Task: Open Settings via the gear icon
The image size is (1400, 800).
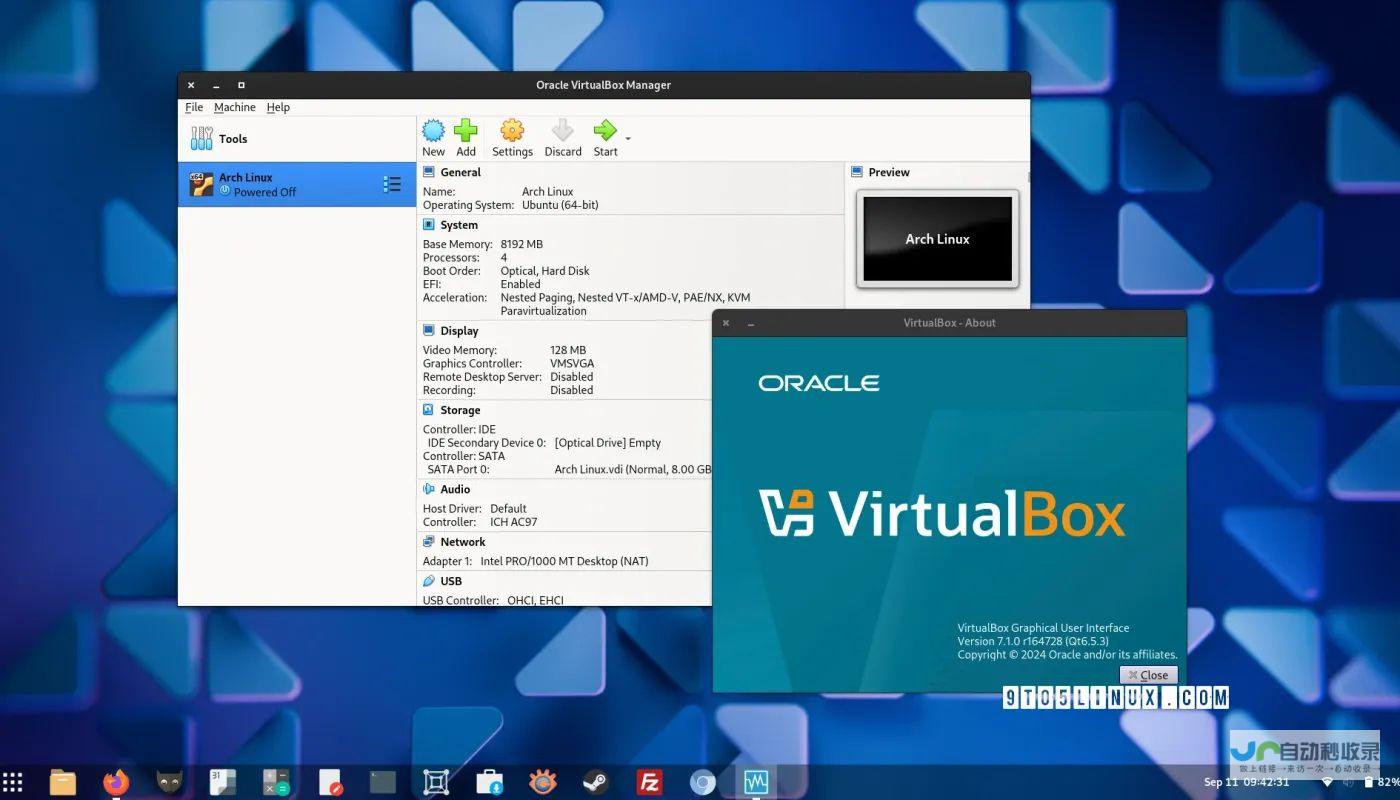Action: coord(512,131)
